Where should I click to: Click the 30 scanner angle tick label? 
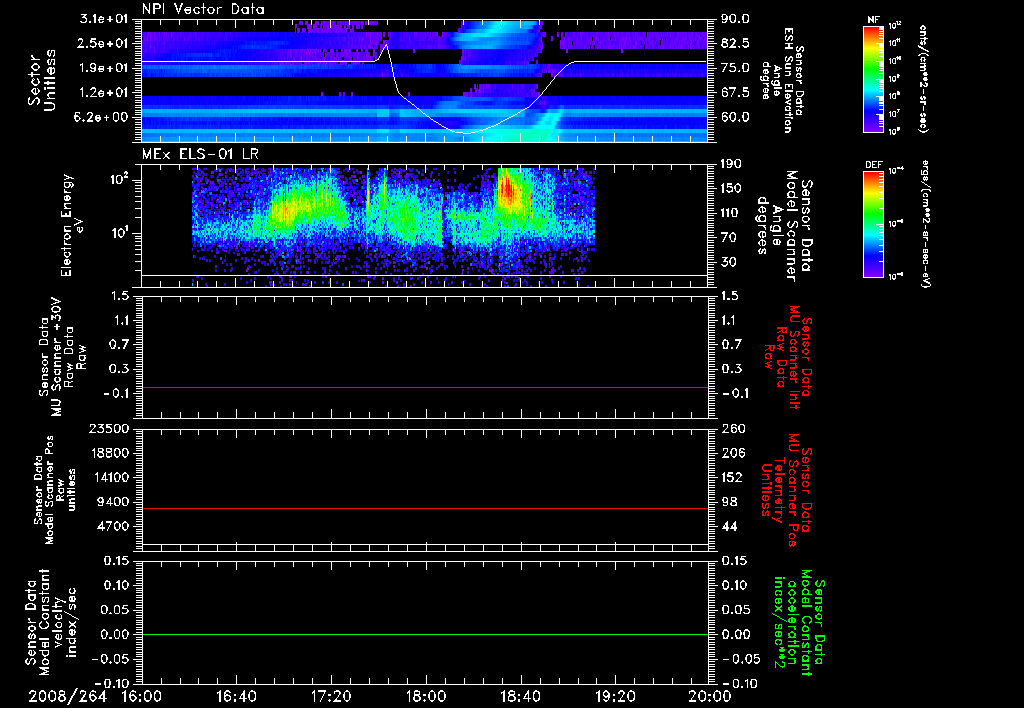point(729,263)
